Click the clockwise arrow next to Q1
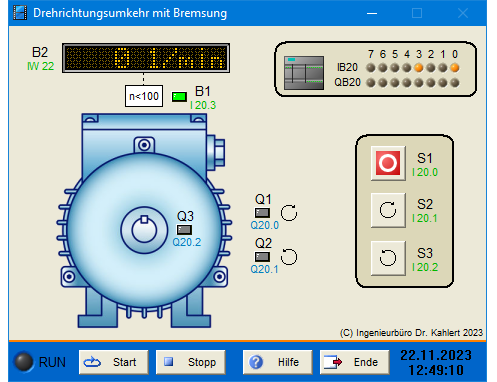This screenshot has height=382, width=497. [x=289, y=213]
